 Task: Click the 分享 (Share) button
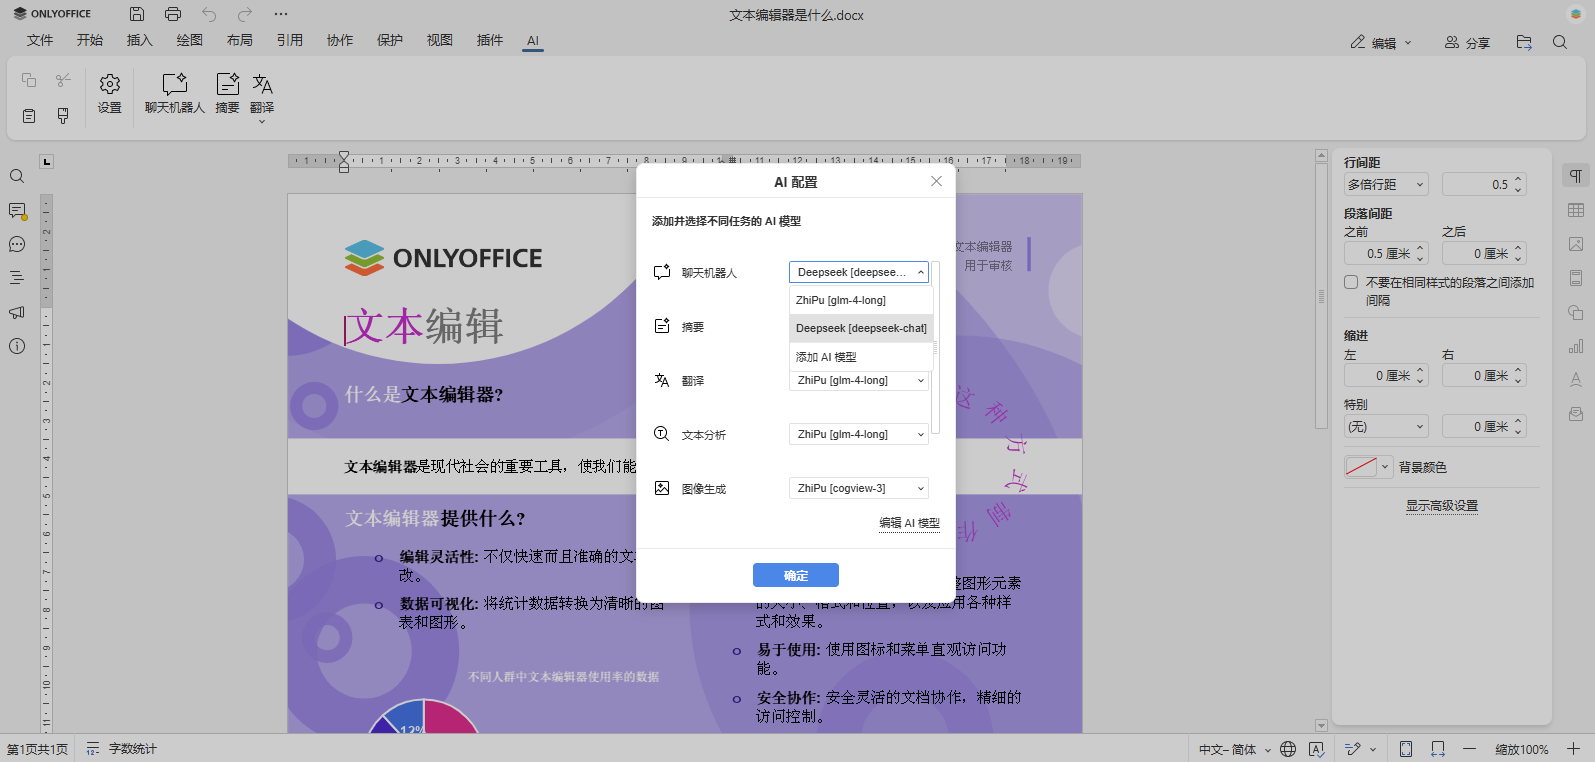[1467, 42]
